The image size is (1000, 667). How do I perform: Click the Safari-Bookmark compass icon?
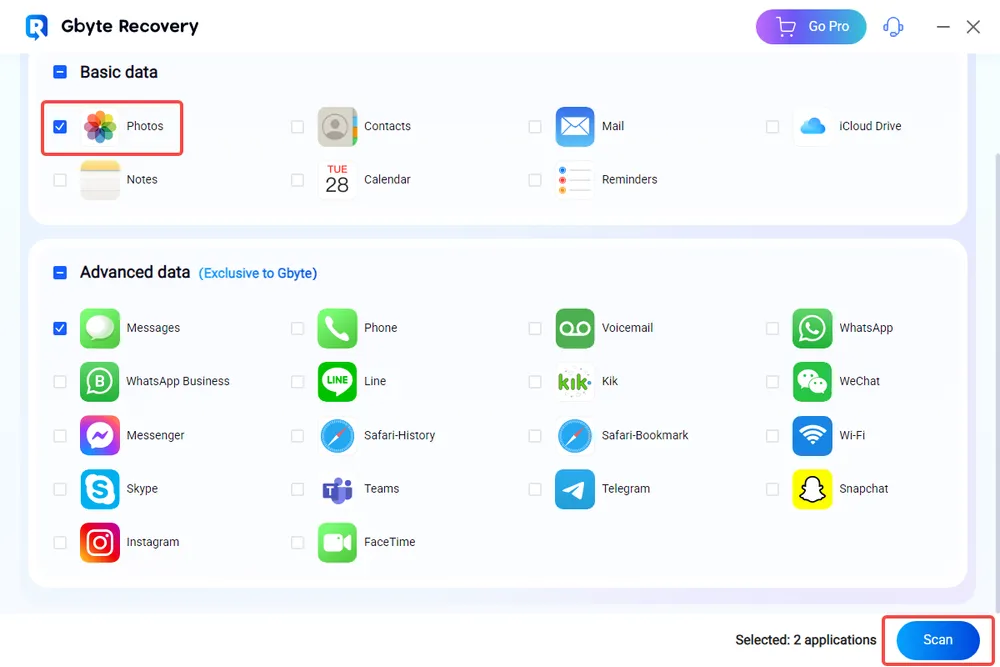(x=575, y=436)
